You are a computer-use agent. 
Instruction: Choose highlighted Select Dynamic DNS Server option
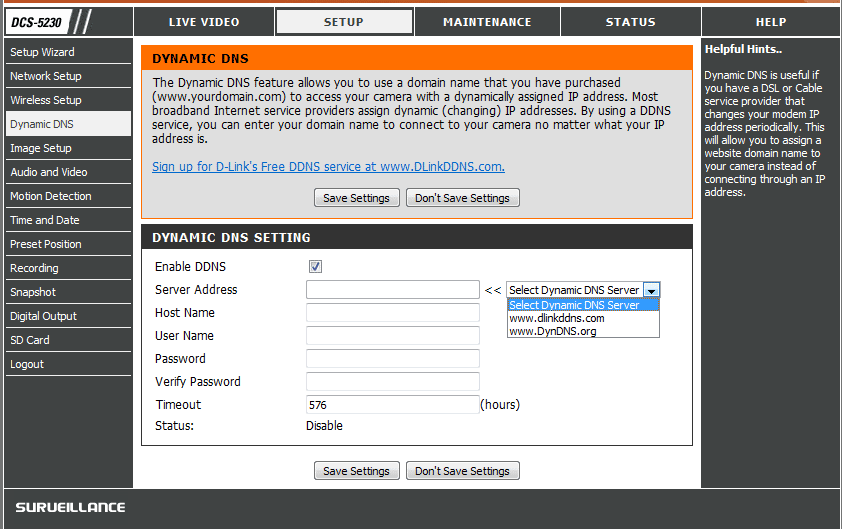pyautogui.click(x=583, y=305)
